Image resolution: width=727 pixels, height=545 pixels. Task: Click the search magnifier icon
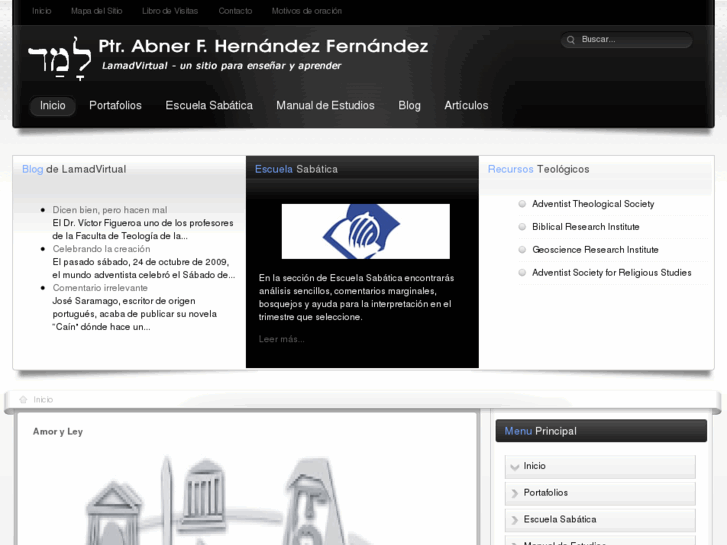(x=571, y=40)
